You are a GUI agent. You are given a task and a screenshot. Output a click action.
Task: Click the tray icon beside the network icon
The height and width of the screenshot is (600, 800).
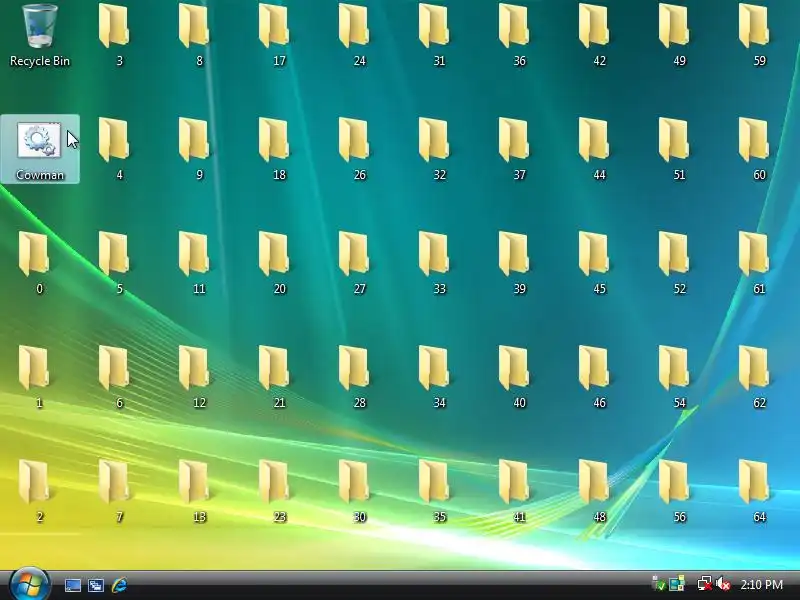point(677,584)
